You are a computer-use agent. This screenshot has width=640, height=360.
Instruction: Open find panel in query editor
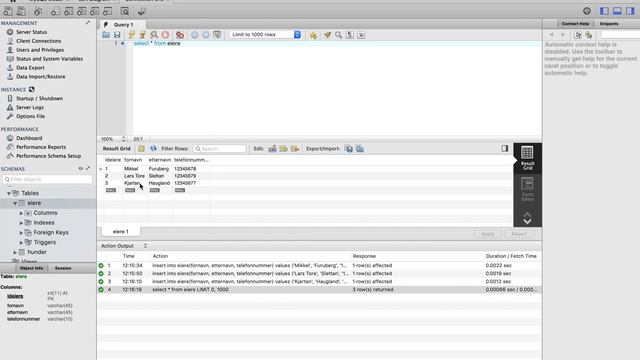[x=338, y=35]
